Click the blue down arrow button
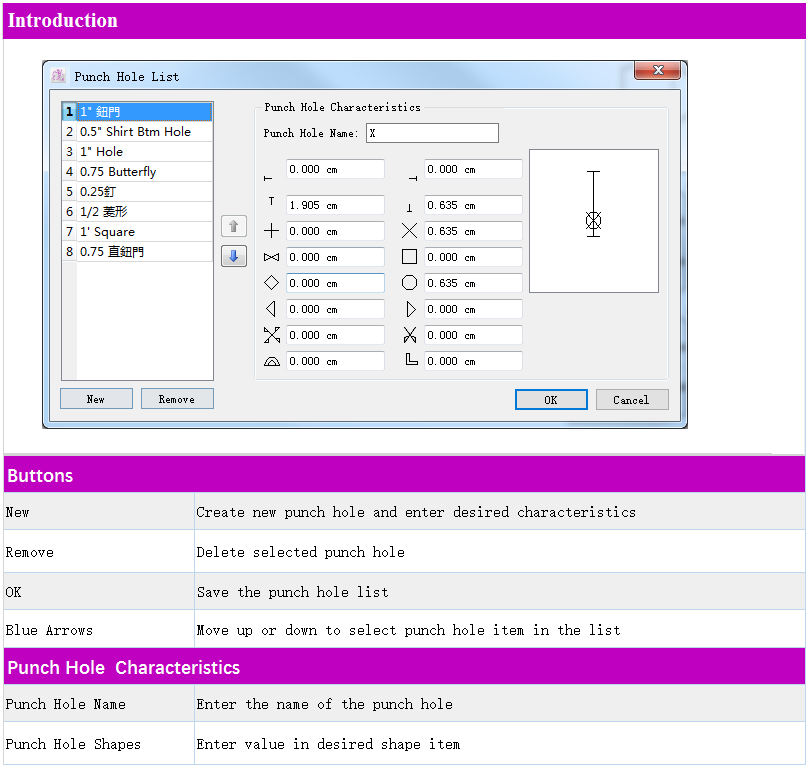This screenshot has width=810, height=776. 233,256
